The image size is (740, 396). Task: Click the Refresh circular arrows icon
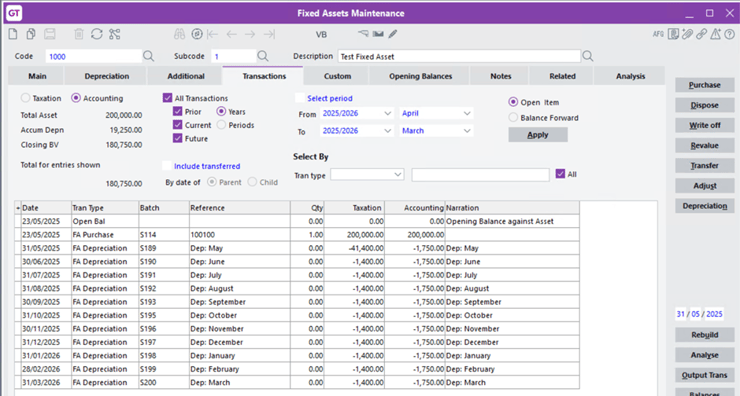click(x=97, y=34)
